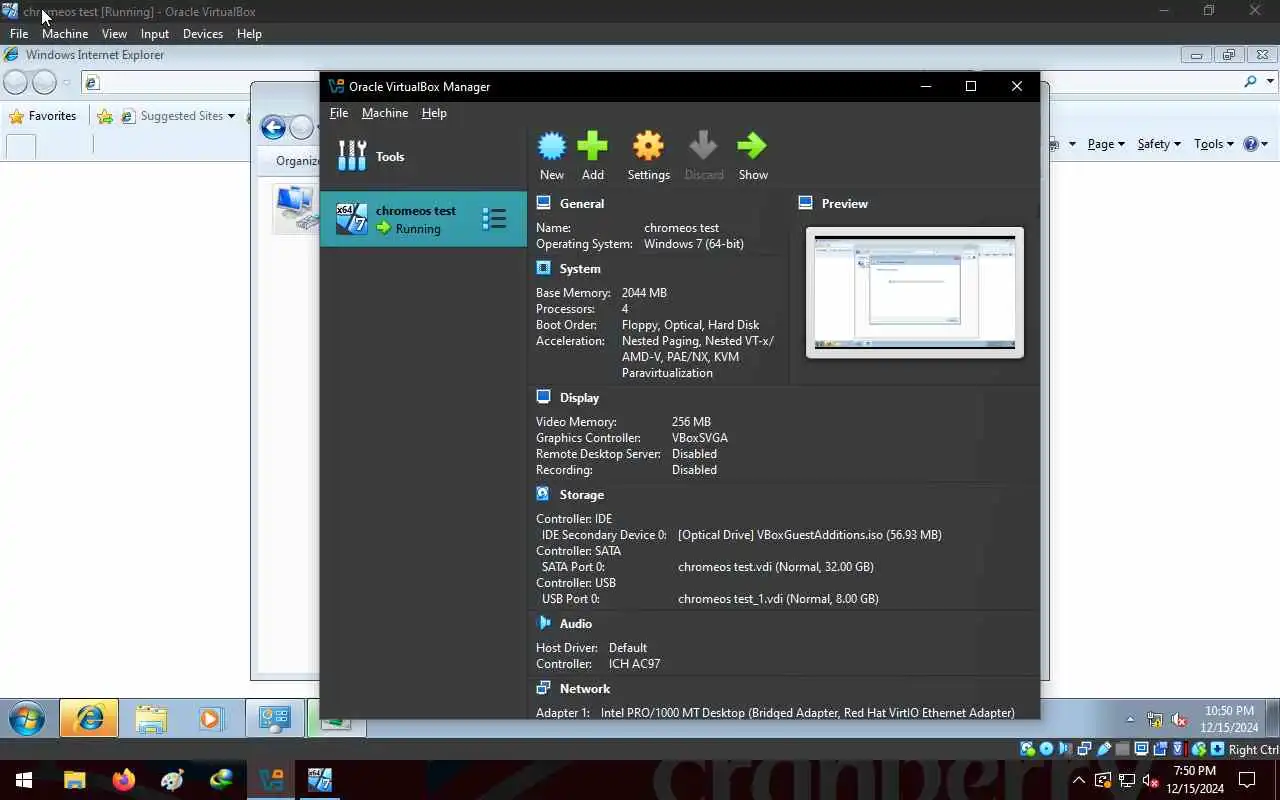
Task: Click the IE search magnifier icon
Action: click(1250, 82)
